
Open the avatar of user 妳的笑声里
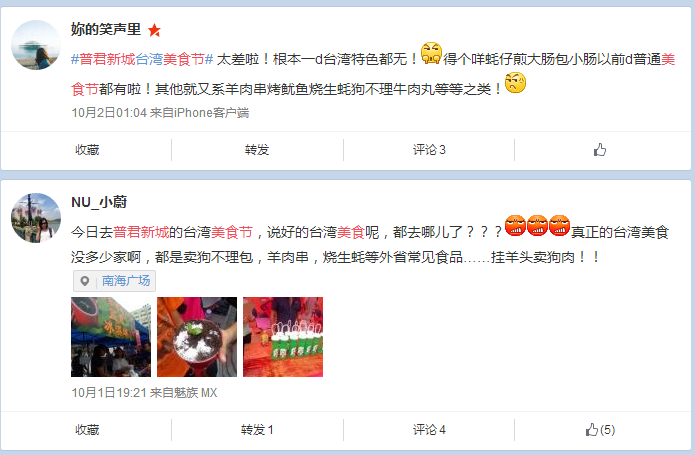click(36, 45)
